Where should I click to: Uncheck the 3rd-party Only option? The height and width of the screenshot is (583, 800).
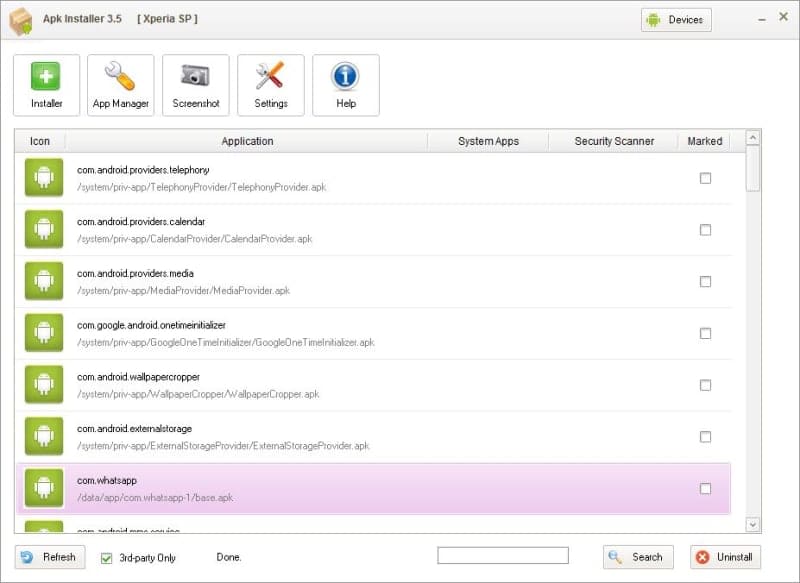pos(106,558)
